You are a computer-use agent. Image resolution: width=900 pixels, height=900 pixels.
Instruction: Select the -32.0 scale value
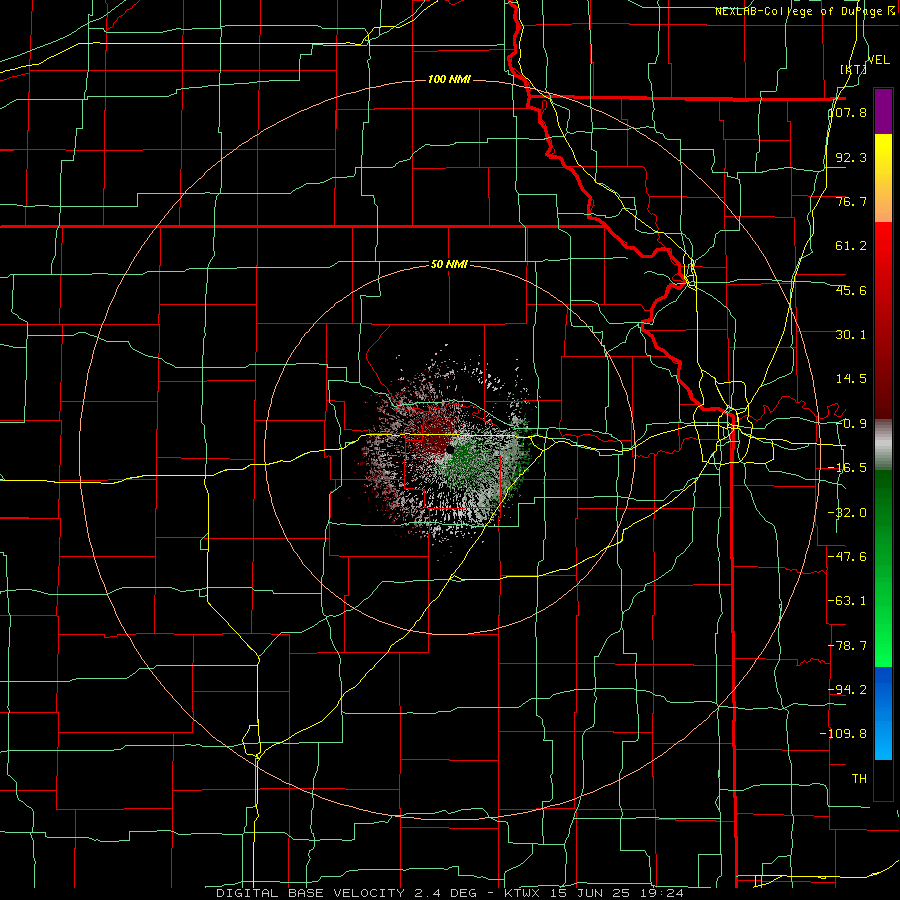click(x=848, y=513)
